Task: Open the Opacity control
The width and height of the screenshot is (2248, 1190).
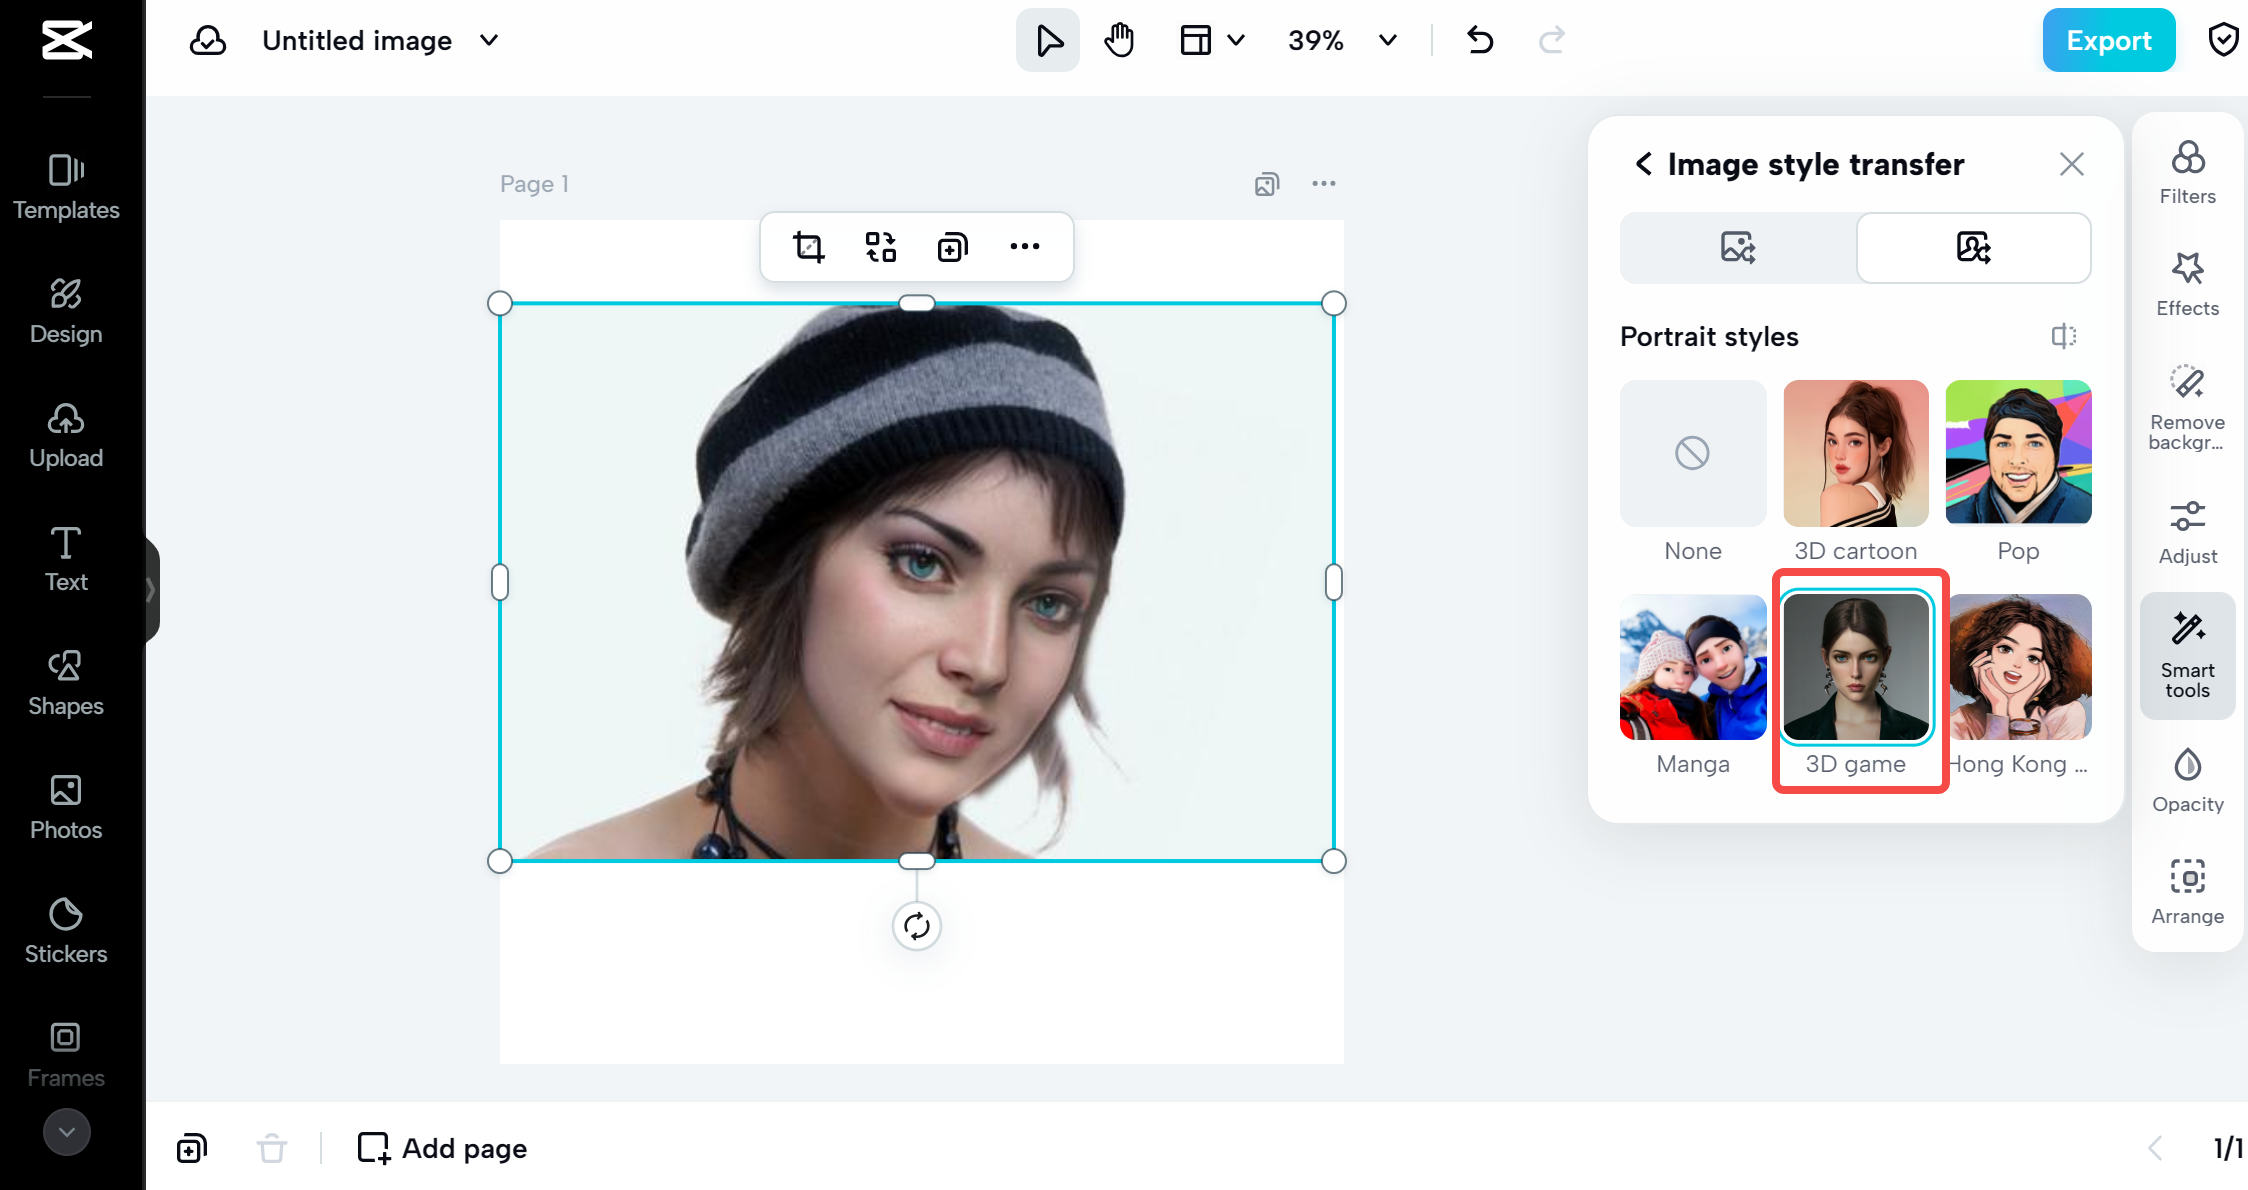Action: click(2187, 780)
